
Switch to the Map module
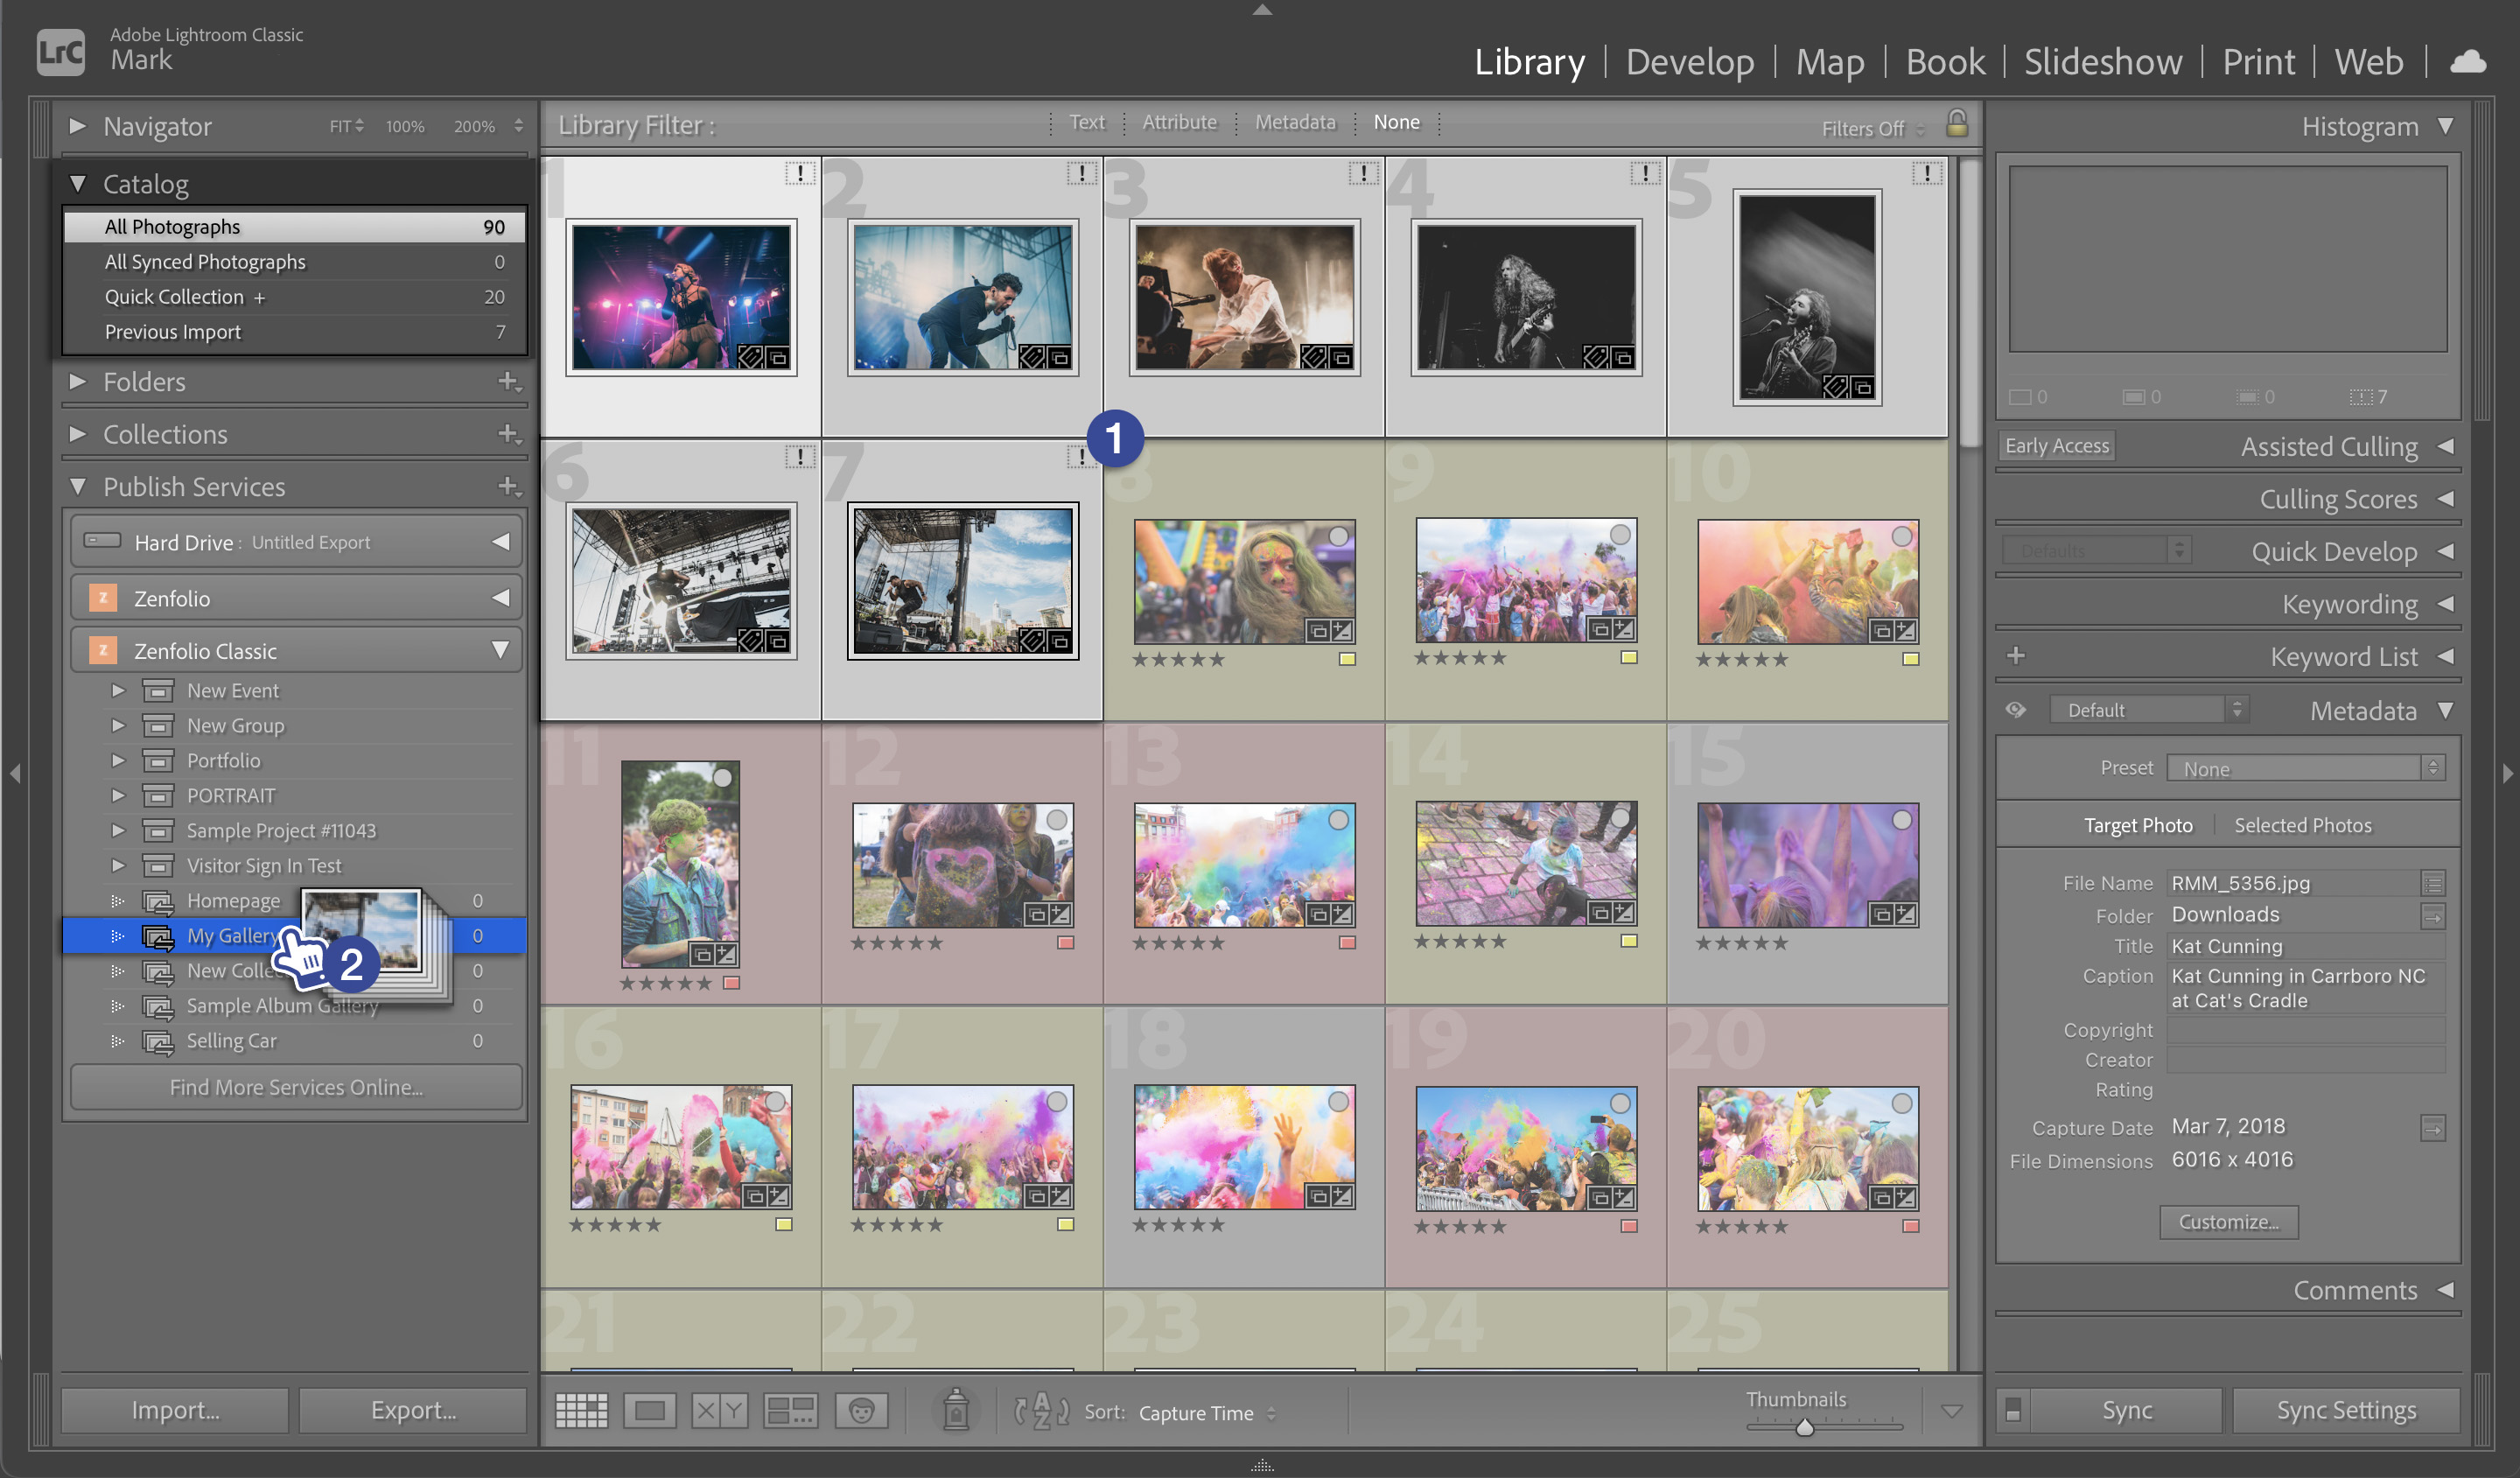click(x=1829, y=62)
